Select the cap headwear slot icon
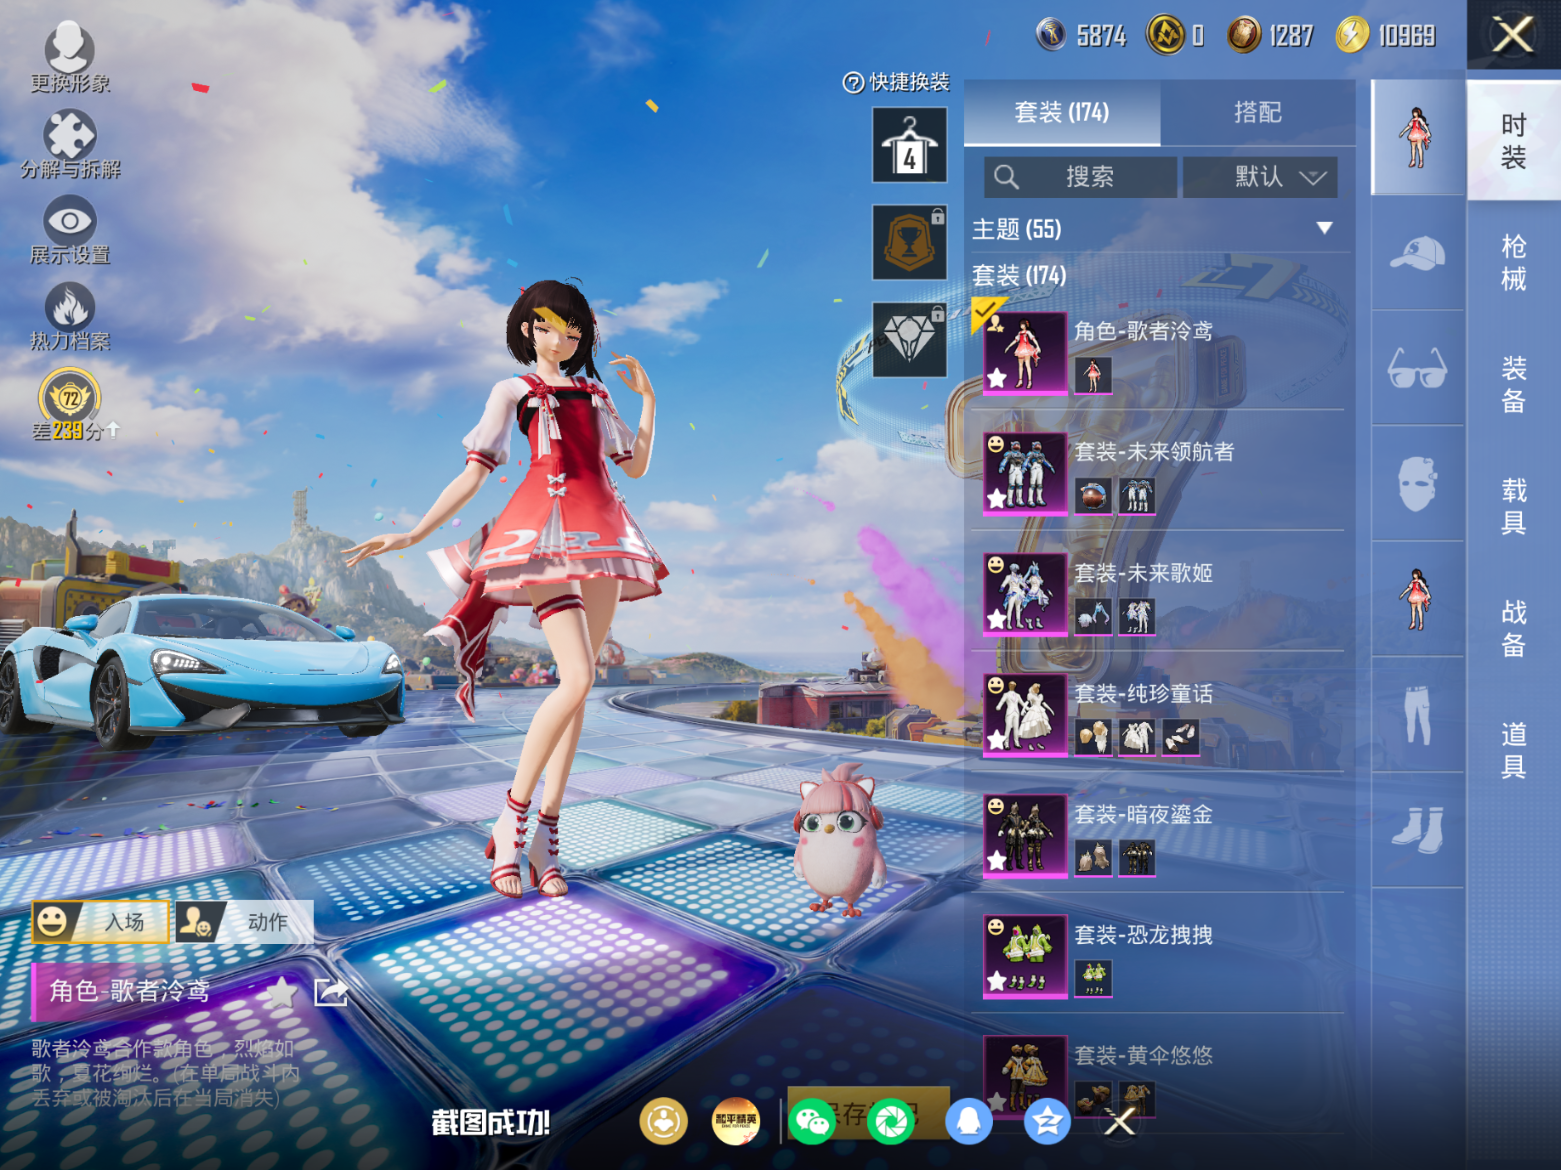 pos(1417,254)
